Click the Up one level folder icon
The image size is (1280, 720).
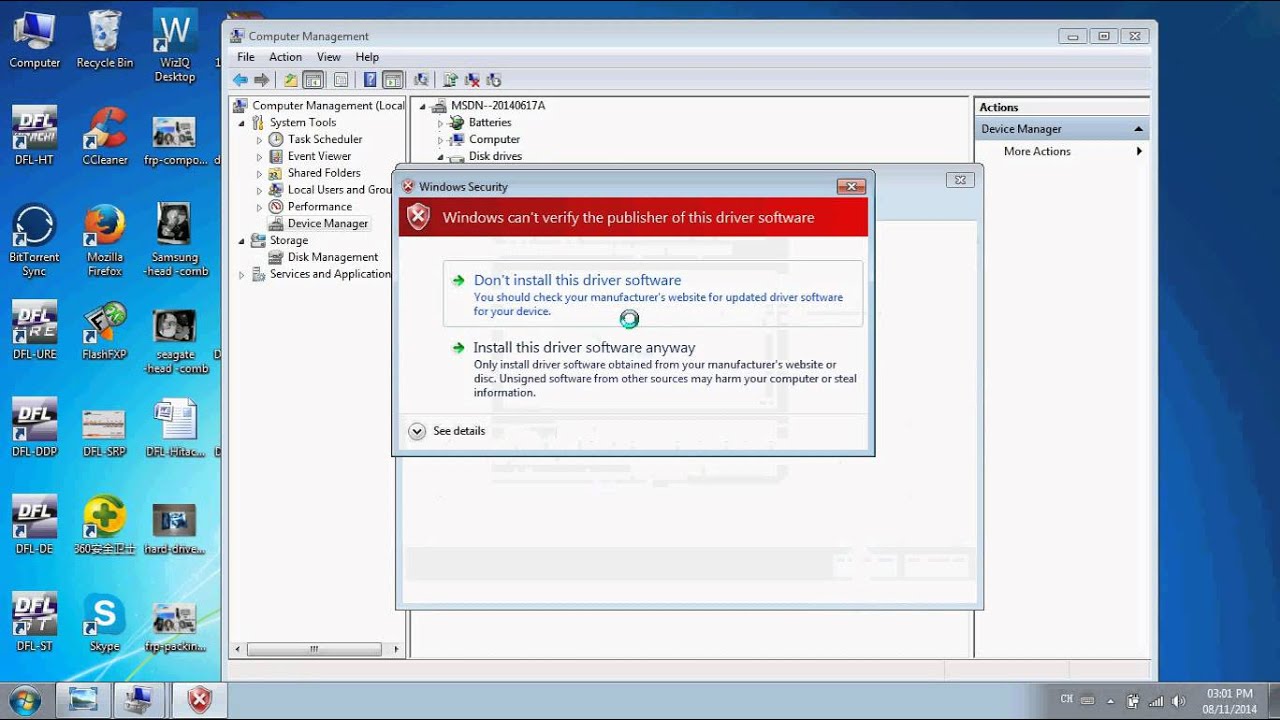[290, 80]
